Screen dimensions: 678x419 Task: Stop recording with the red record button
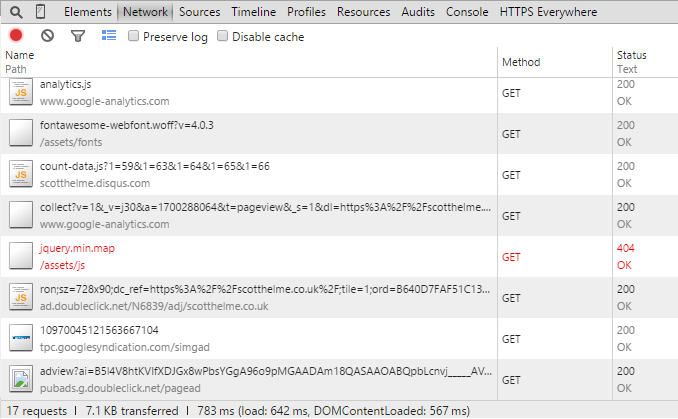(16, 36)
